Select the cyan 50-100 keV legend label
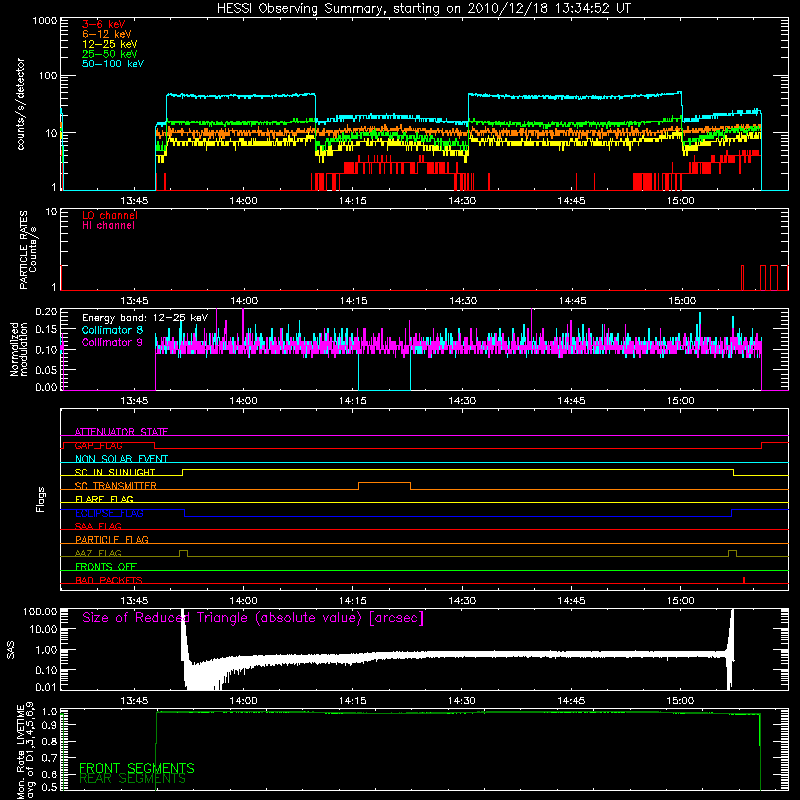Image resolution: width=800 pixels, height=800 pixels. click(x=113, y=64)
